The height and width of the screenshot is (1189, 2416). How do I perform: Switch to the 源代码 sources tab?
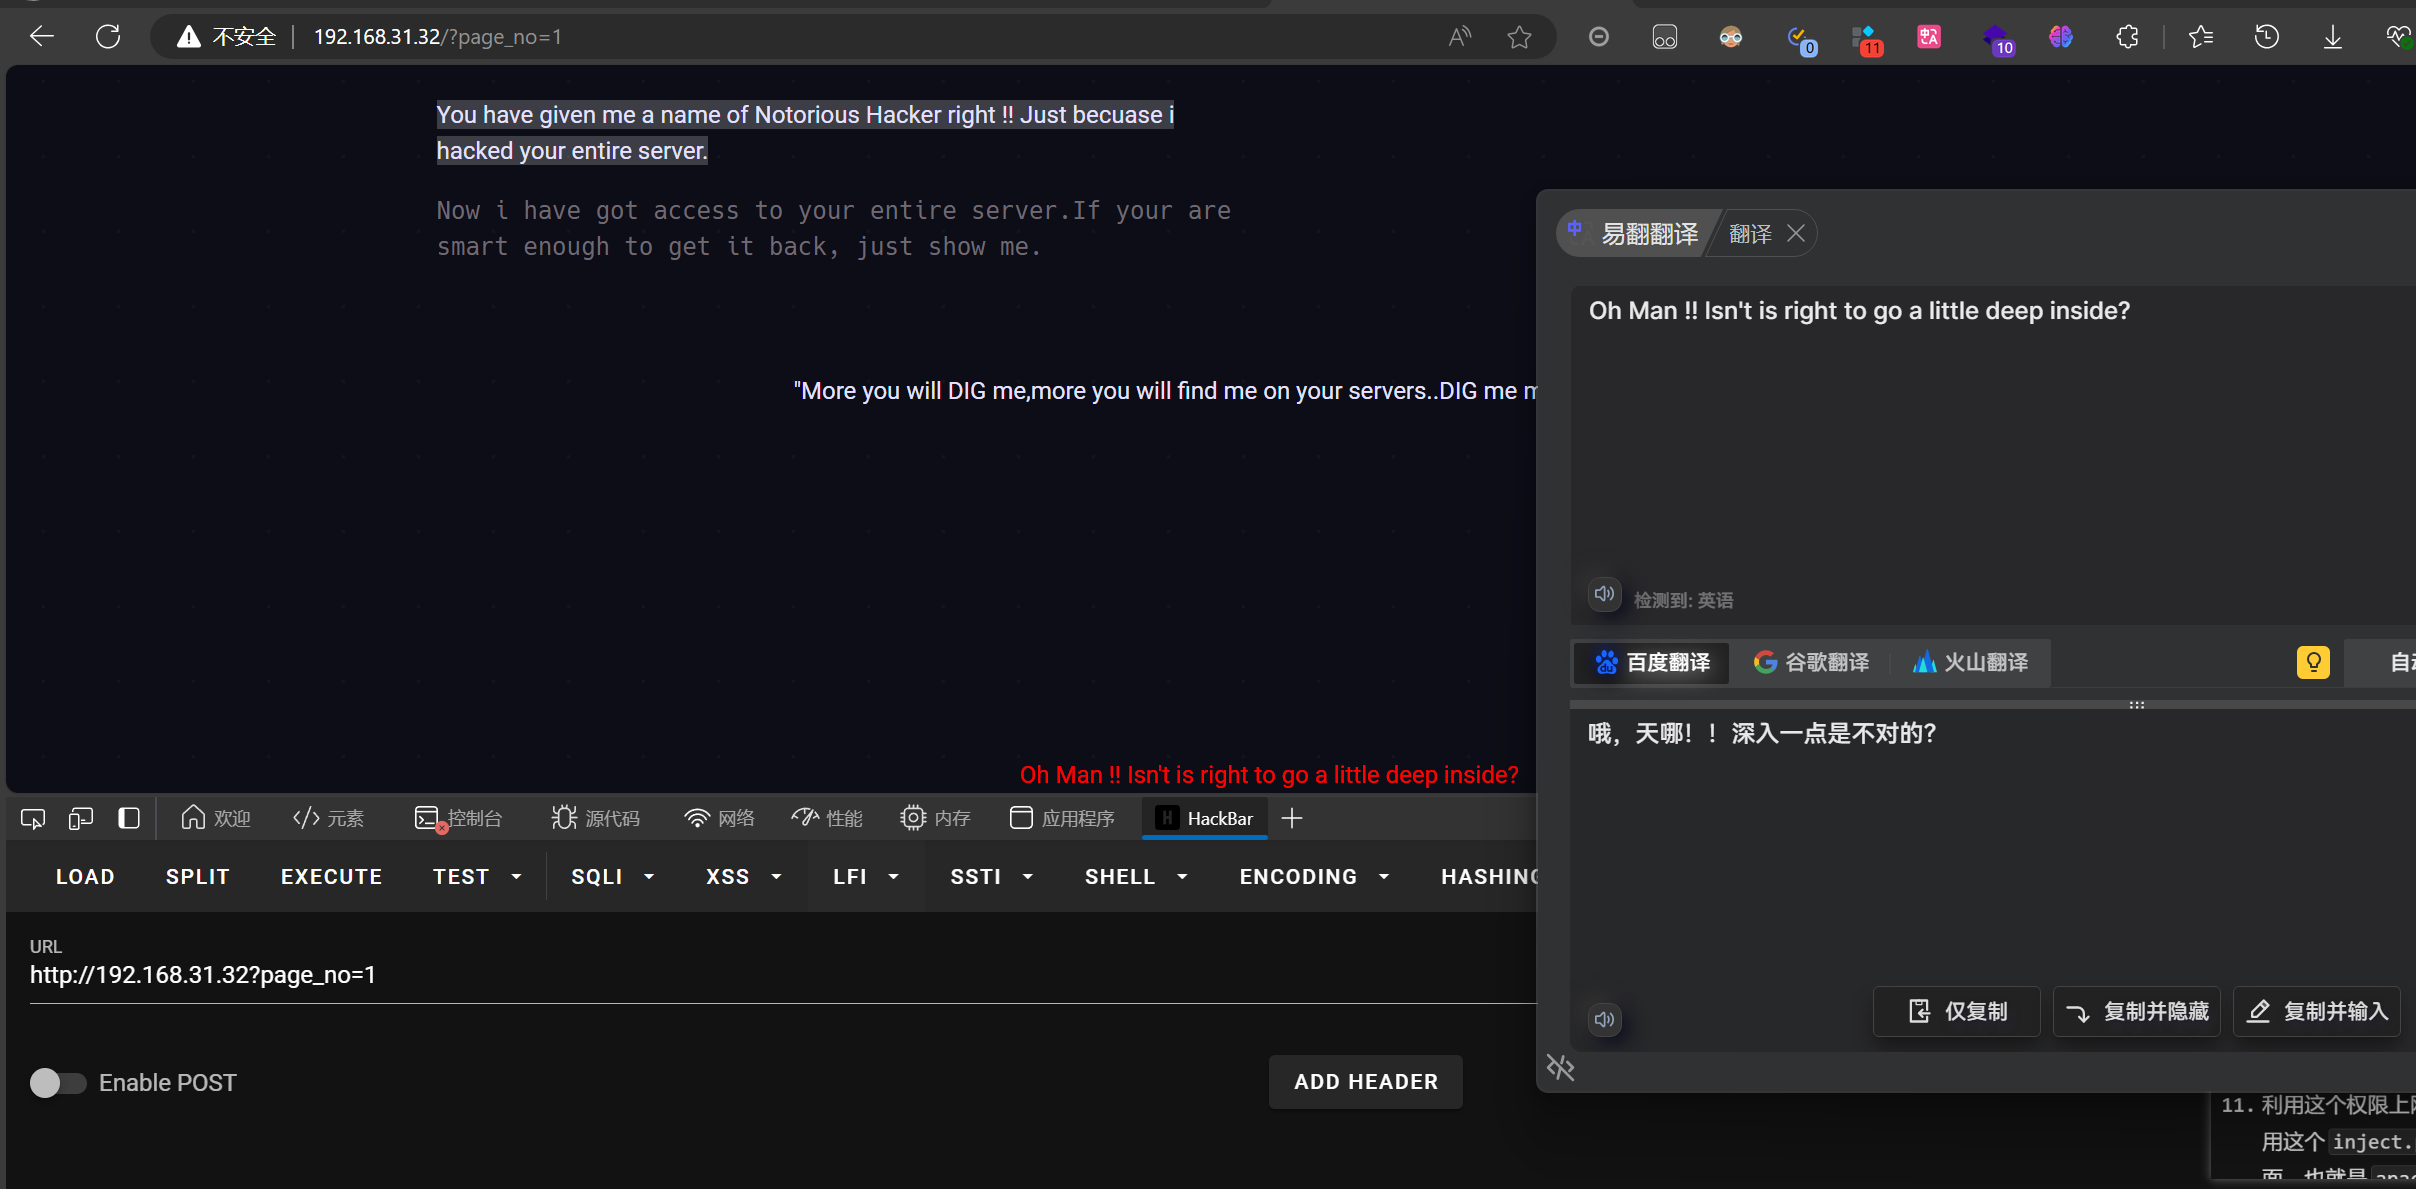tap(595, 819)
